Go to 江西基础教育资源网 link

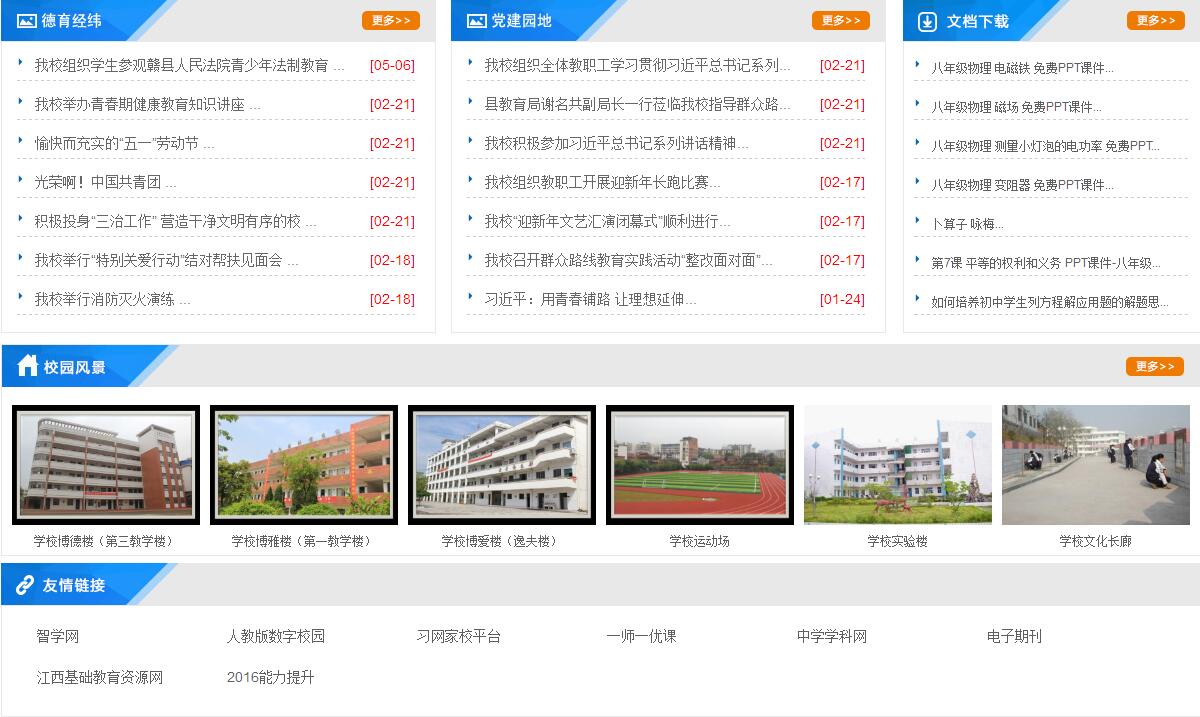(99, 677)
